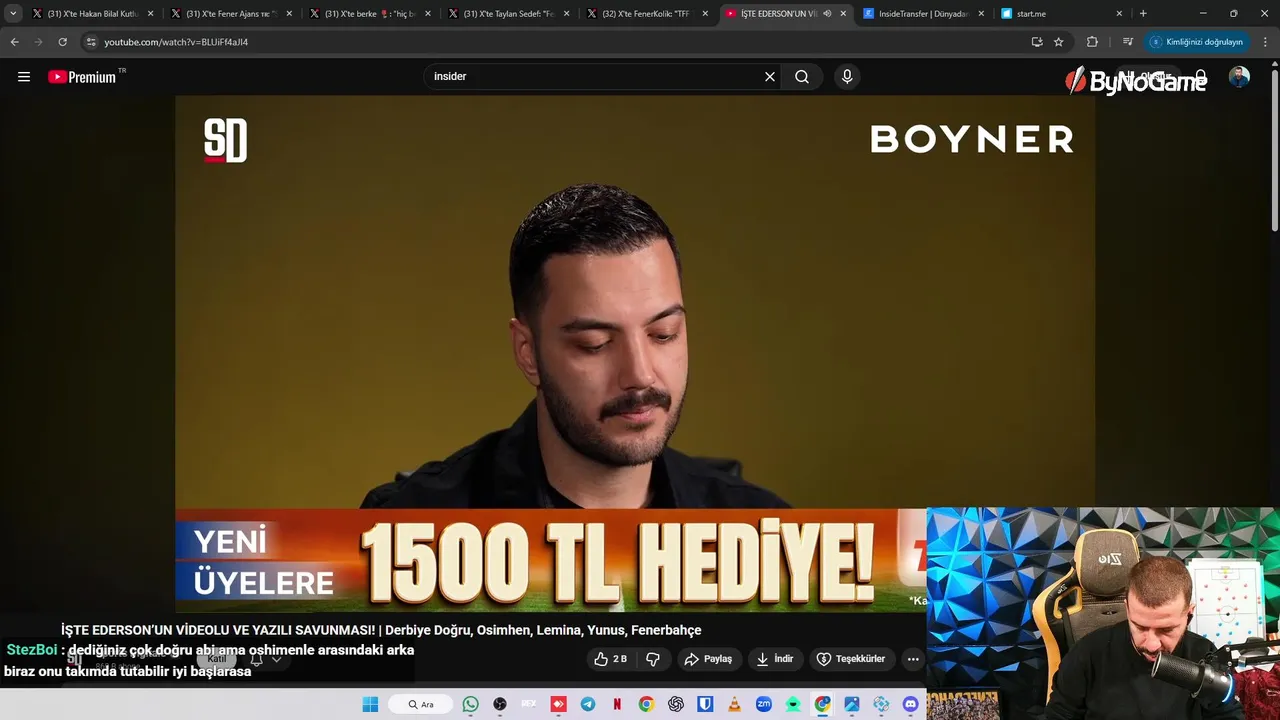Open Discord from the taskbar
This screenshot has width=1280, height=720.
[x=910, y=704]
